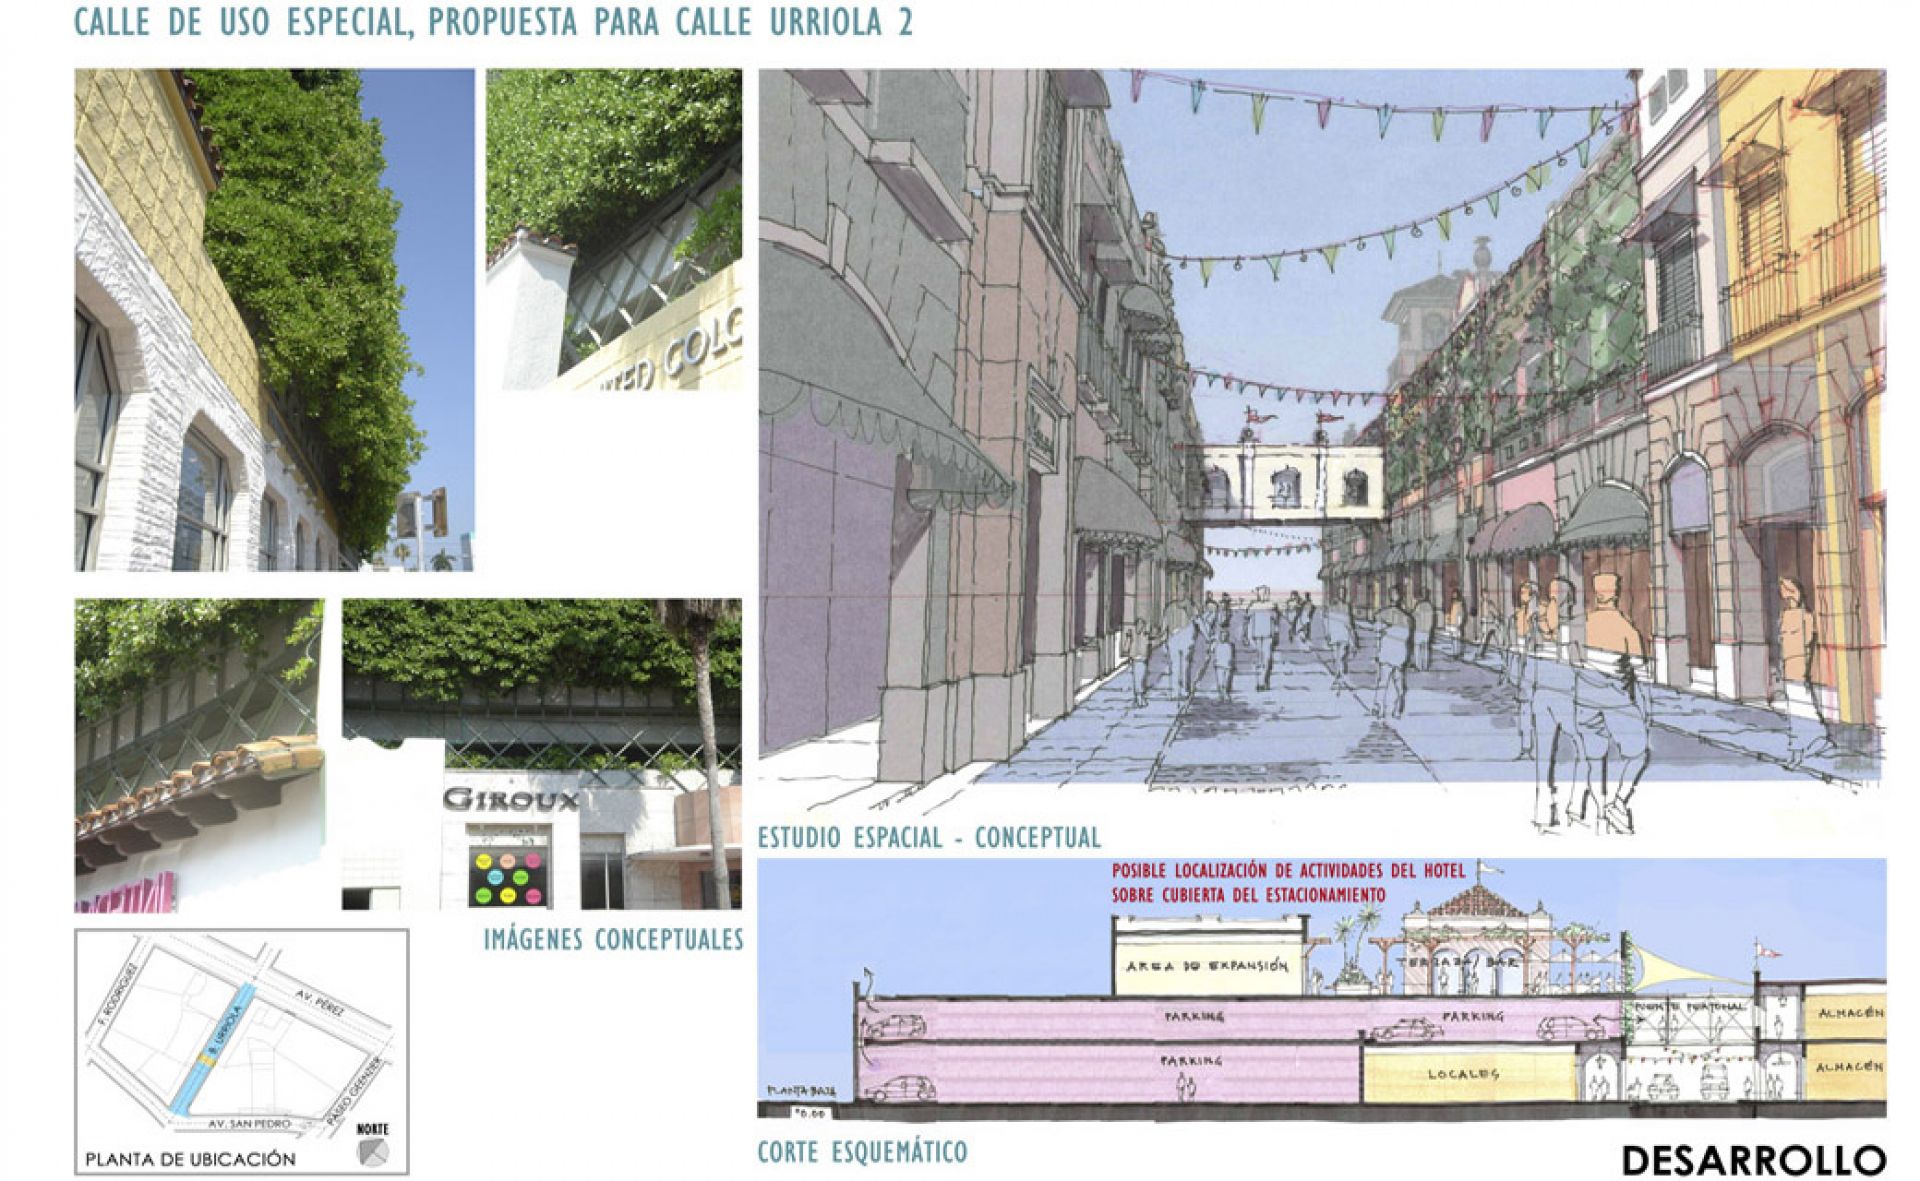Open the Giroux storefront photo
This screenshot has height=1181, width=1920.
coord(541,754)
